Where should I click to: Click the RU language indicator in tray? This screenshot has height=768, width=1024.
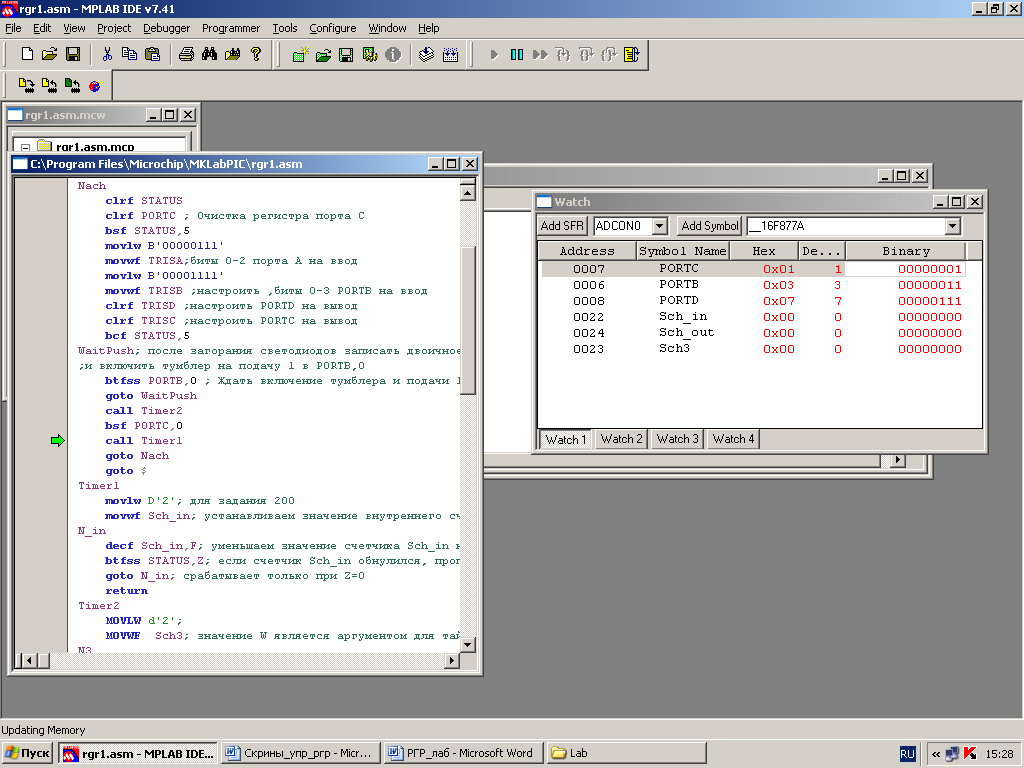click(907, 754)
